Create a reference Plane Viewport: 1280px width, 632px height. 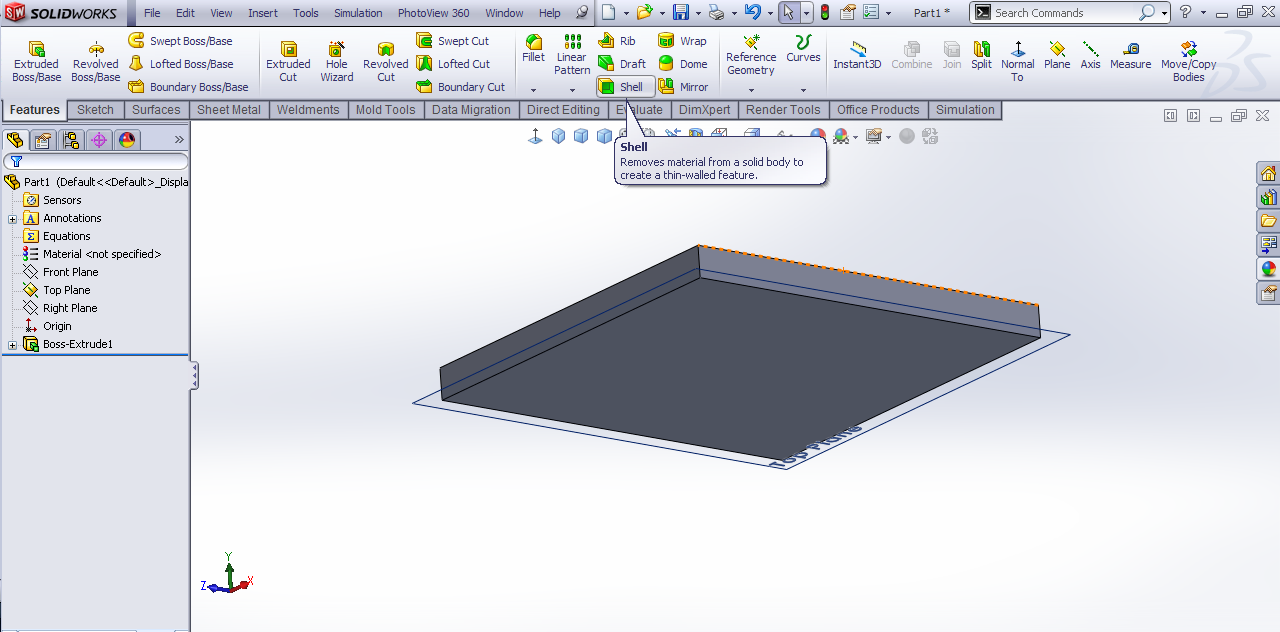(1057, 56)
